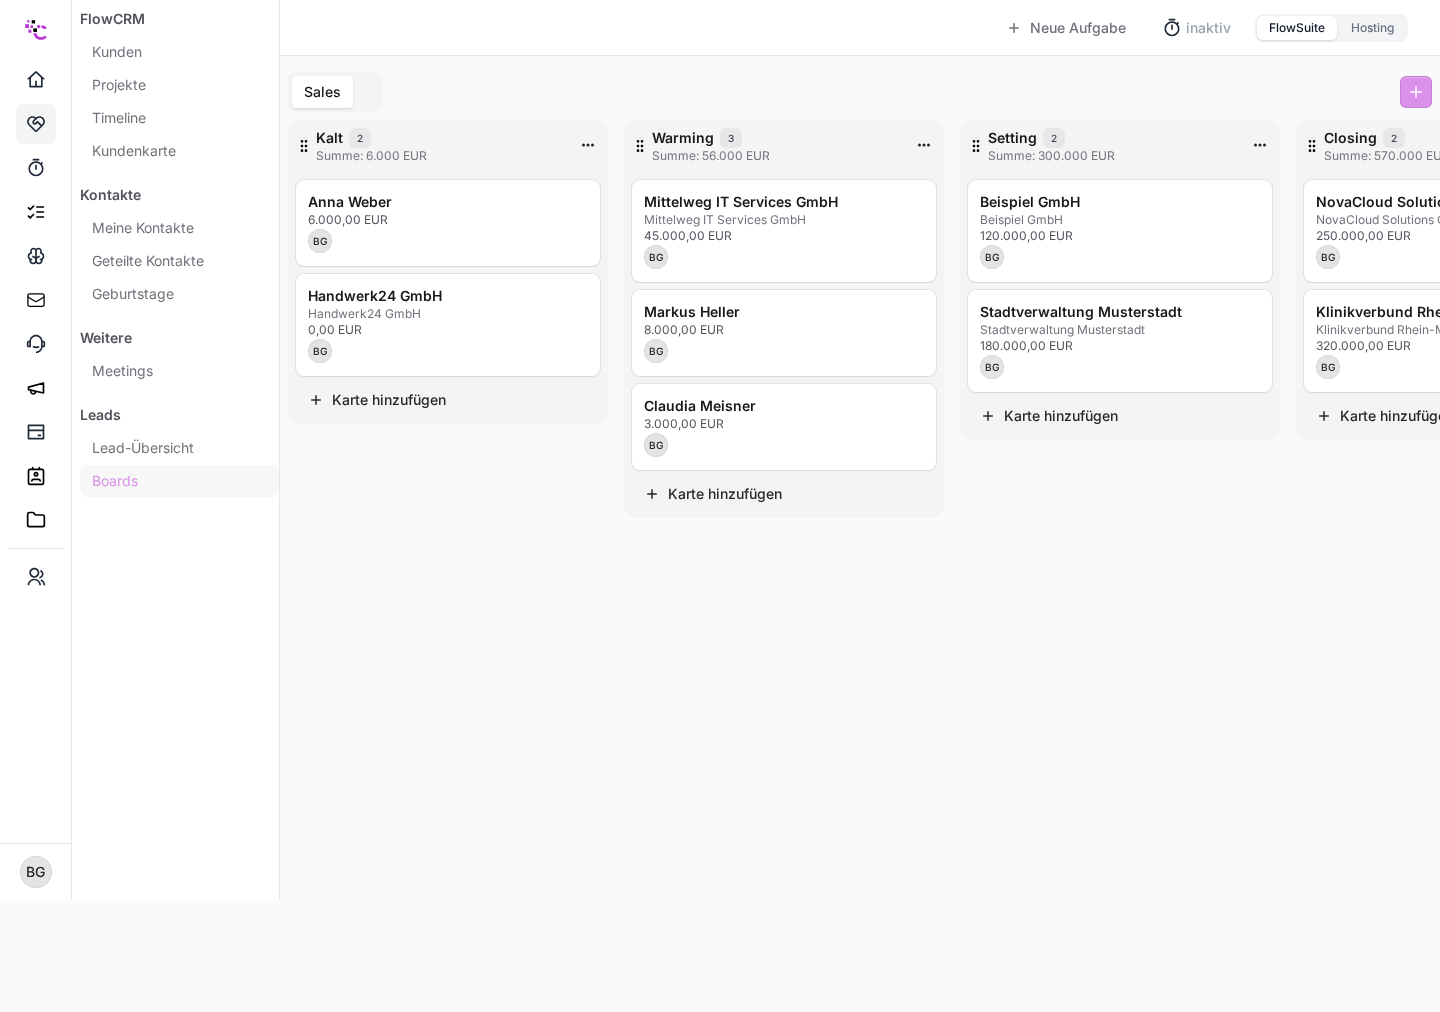Select FlowSuite in the mode switcher

click(1297, 28)
